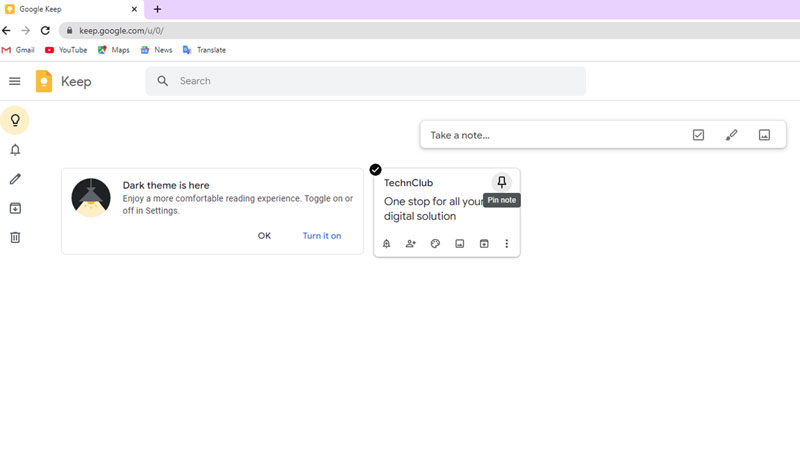The width and height of the screenshot is (800, 450).
Task: Open Archive icon in sidebar
Action: (15, 208)
